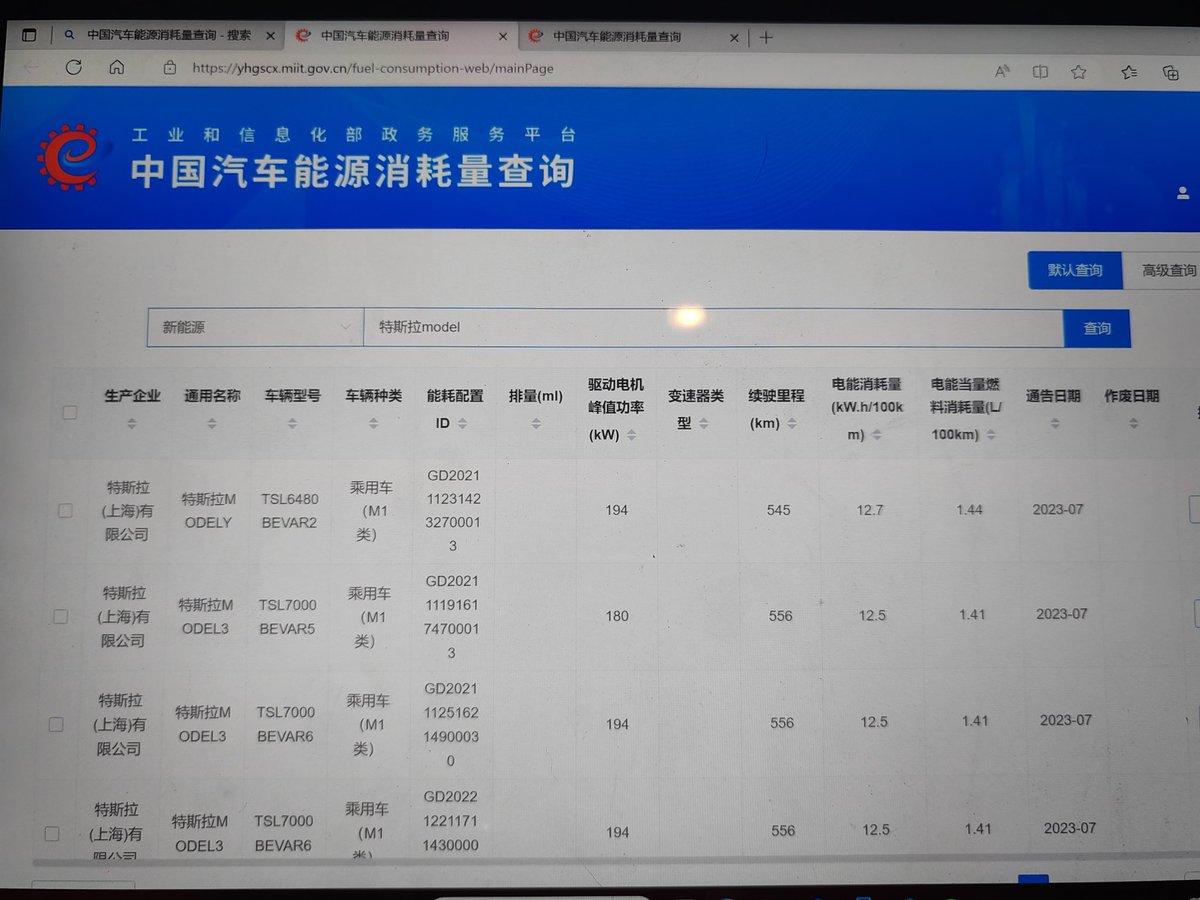The image size is (1200, 900).
Task: View site information lock icon
Action: click(x=170, y=68)
